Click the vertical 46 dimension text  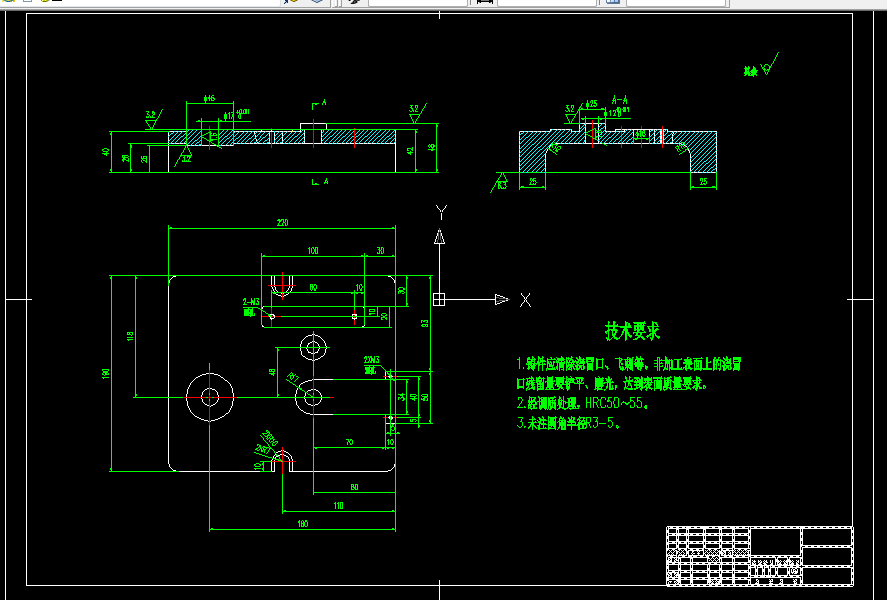click(x=432, y=147)
